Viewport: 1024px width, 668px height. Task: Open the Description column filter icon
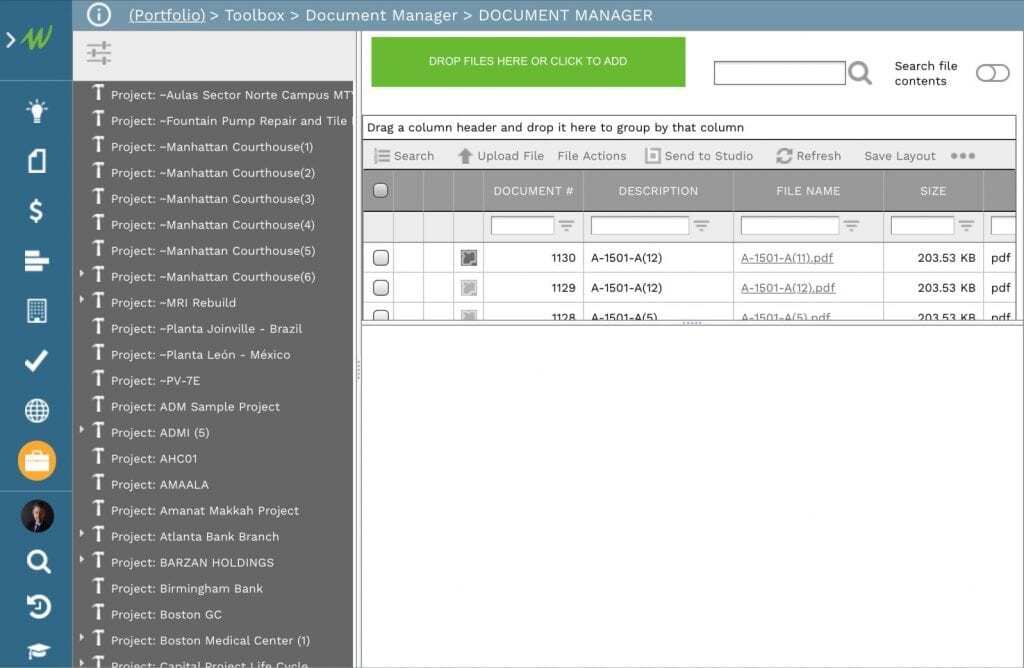coord(701,226)
